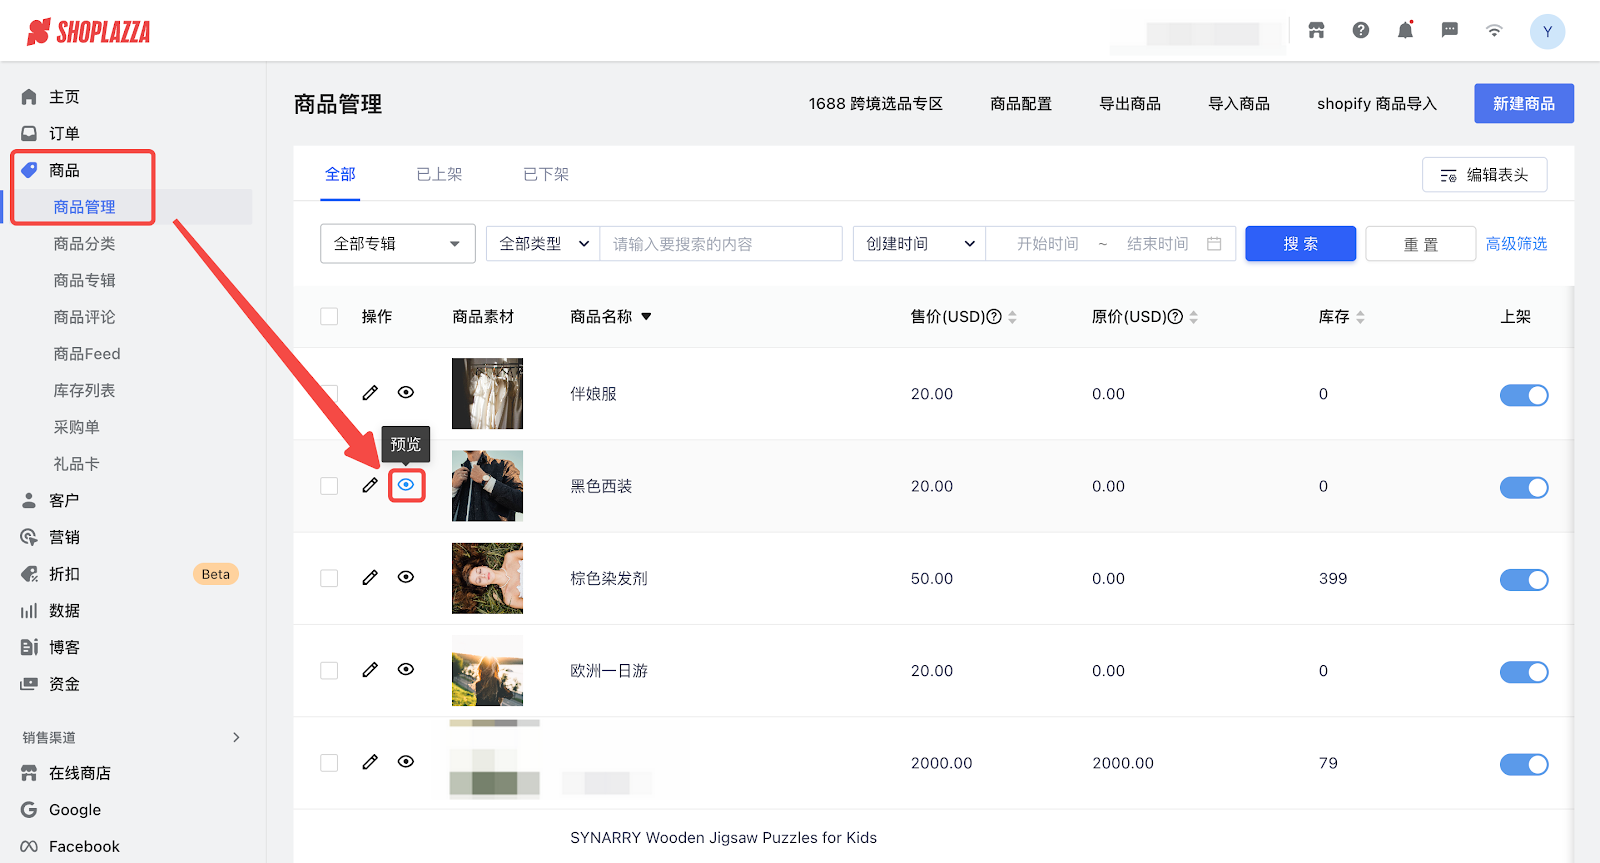
Task: Tick the select-all checkbox in table header
Action: [329, 317]
